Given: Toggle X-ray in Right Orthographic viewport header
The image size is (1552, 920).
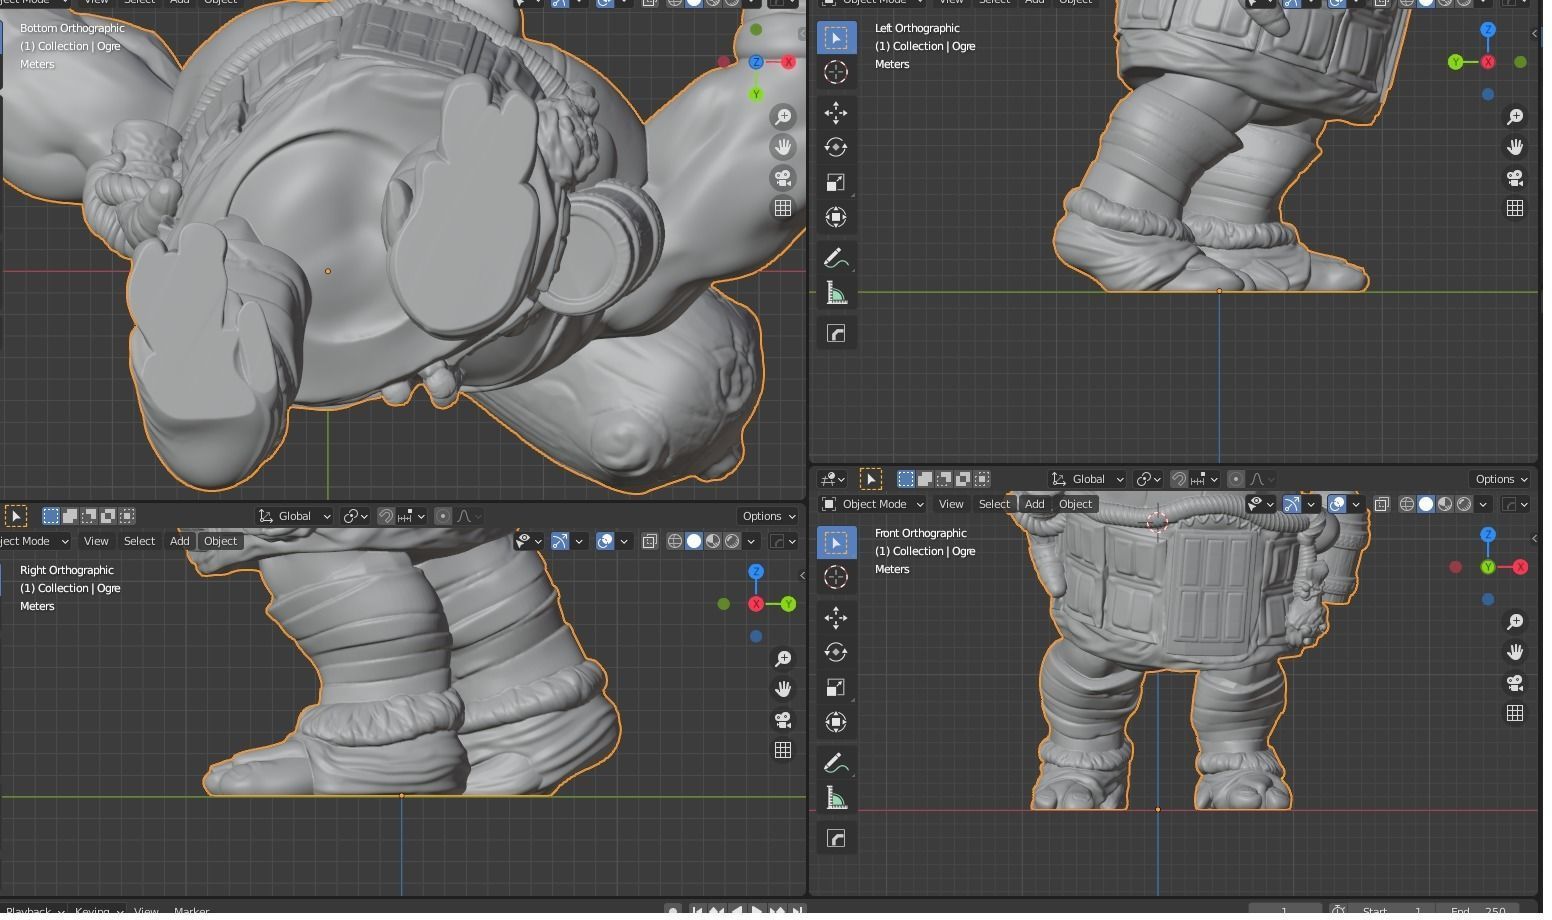Looking at the screenshot, I should (649, 542).
